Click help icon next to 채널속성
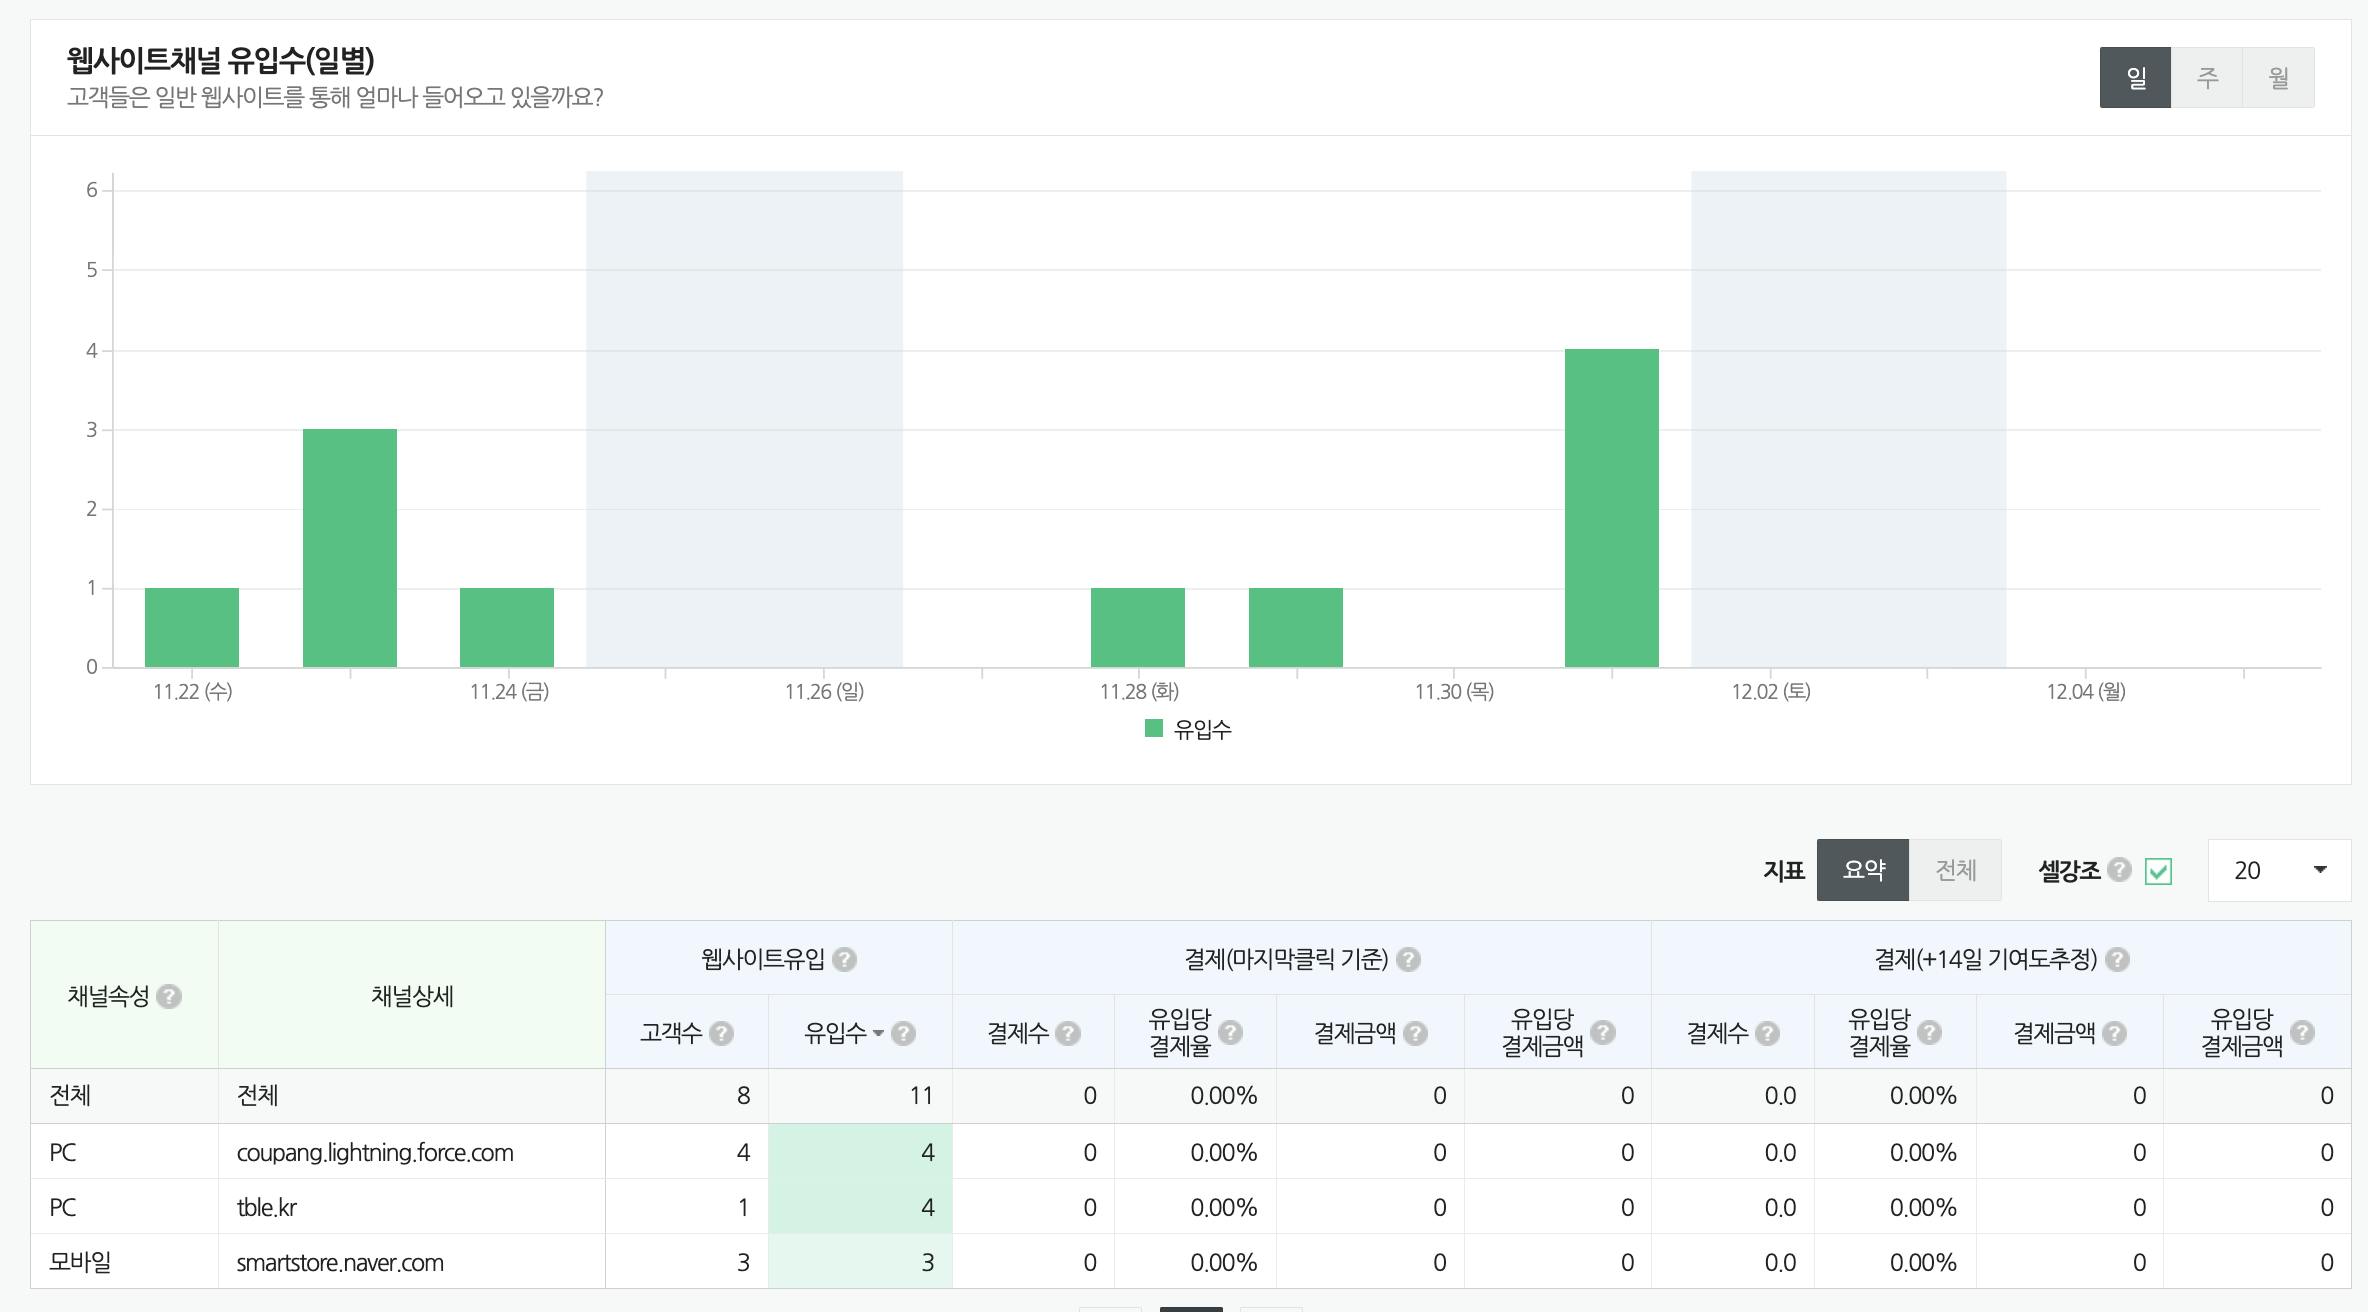The image size is (2368, 1312). (x=169, y=996)
